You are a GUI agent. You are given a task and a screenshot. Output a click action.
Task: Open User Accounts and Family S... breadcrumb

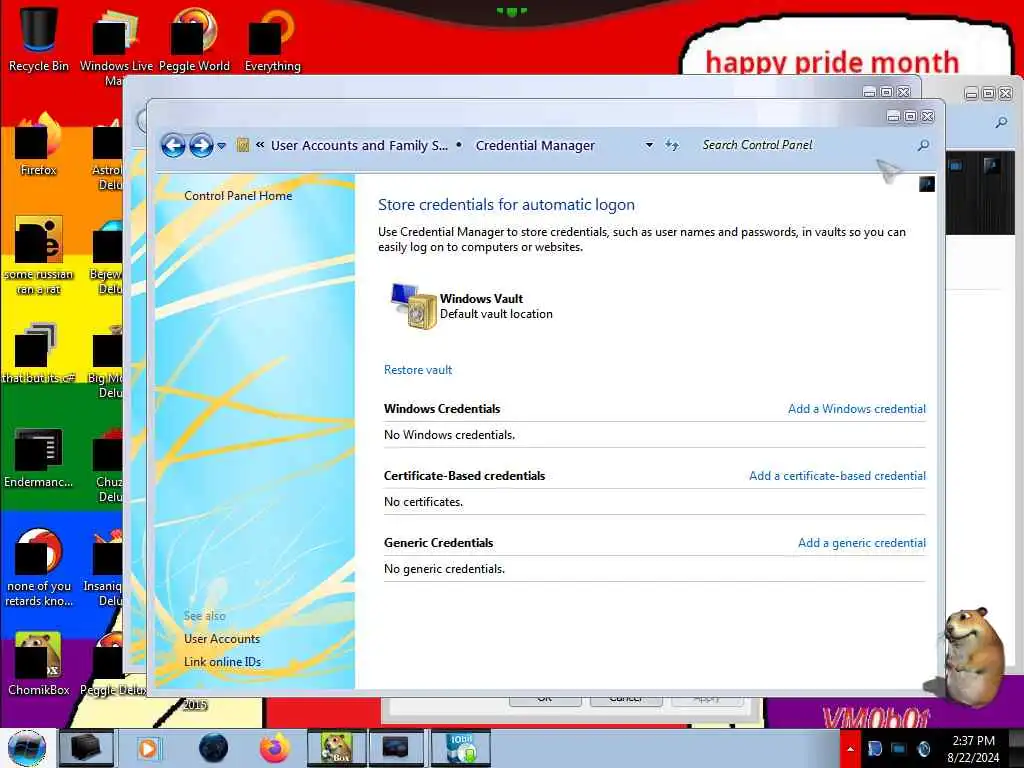pos(359,145)
